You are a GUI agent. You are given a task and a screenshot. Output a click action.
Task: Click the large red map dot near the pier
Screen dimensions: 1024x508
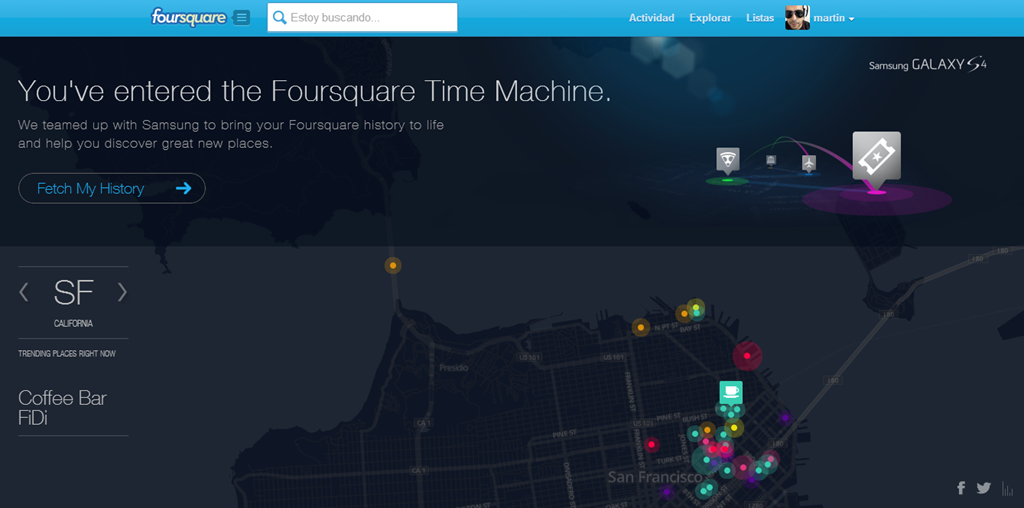pyautogui.click(x=747, y=356)
